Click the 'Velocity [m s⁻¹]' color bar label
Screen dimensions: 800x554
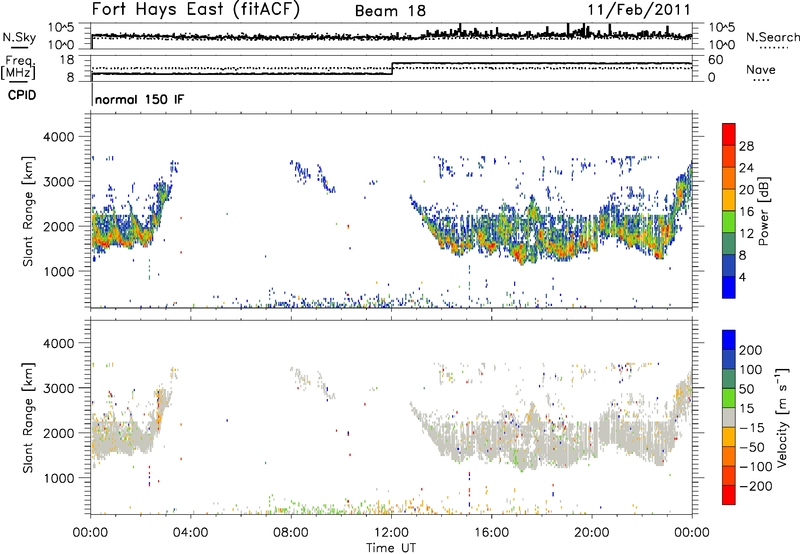tap(781, 417)
